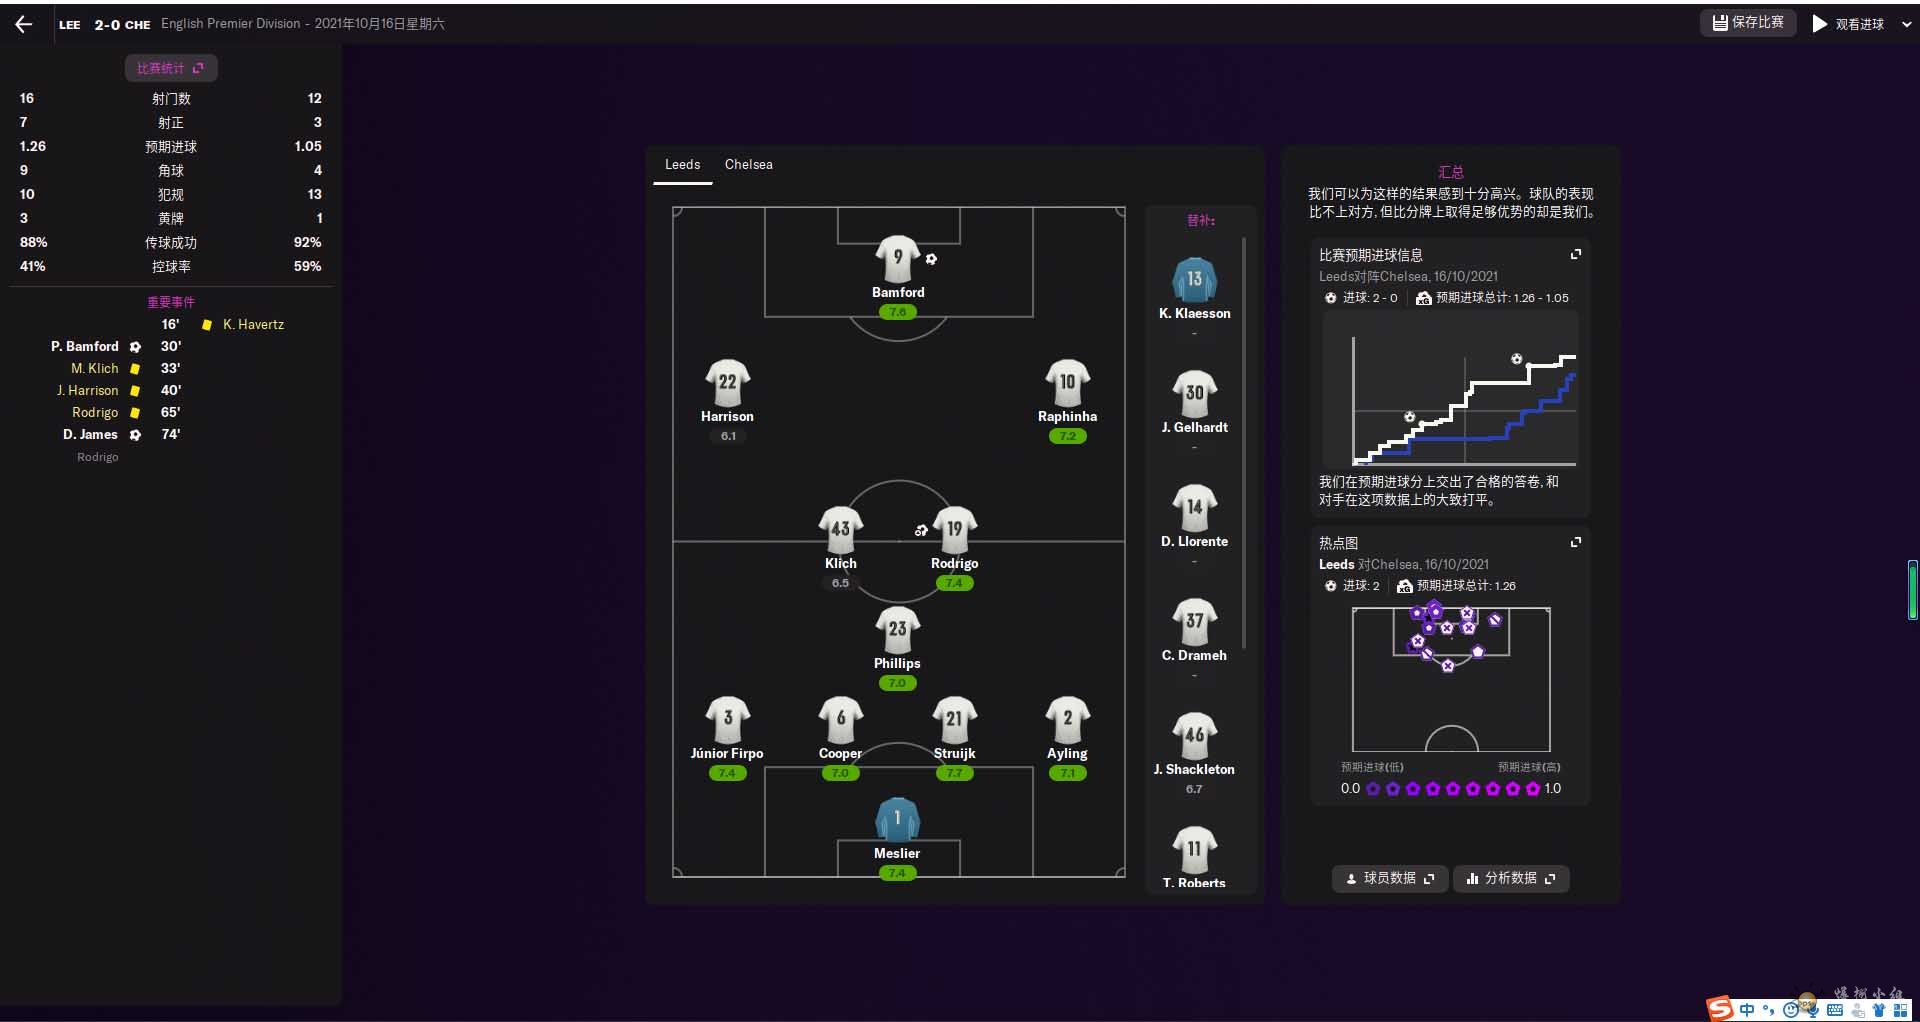Open the dropdown arrow beside 观看进球
This screenshot has height=1022, width=1920.
[1906, 24]
